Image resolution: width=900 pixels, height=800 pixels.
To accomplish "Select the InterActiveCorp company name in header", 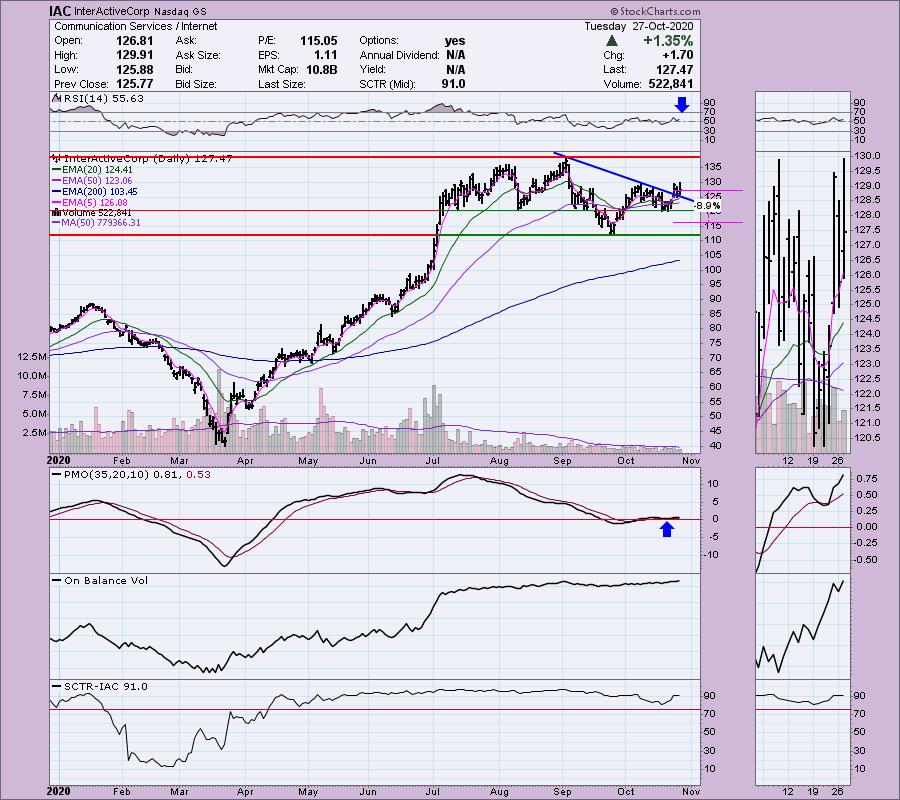I will tap(111, 11).
